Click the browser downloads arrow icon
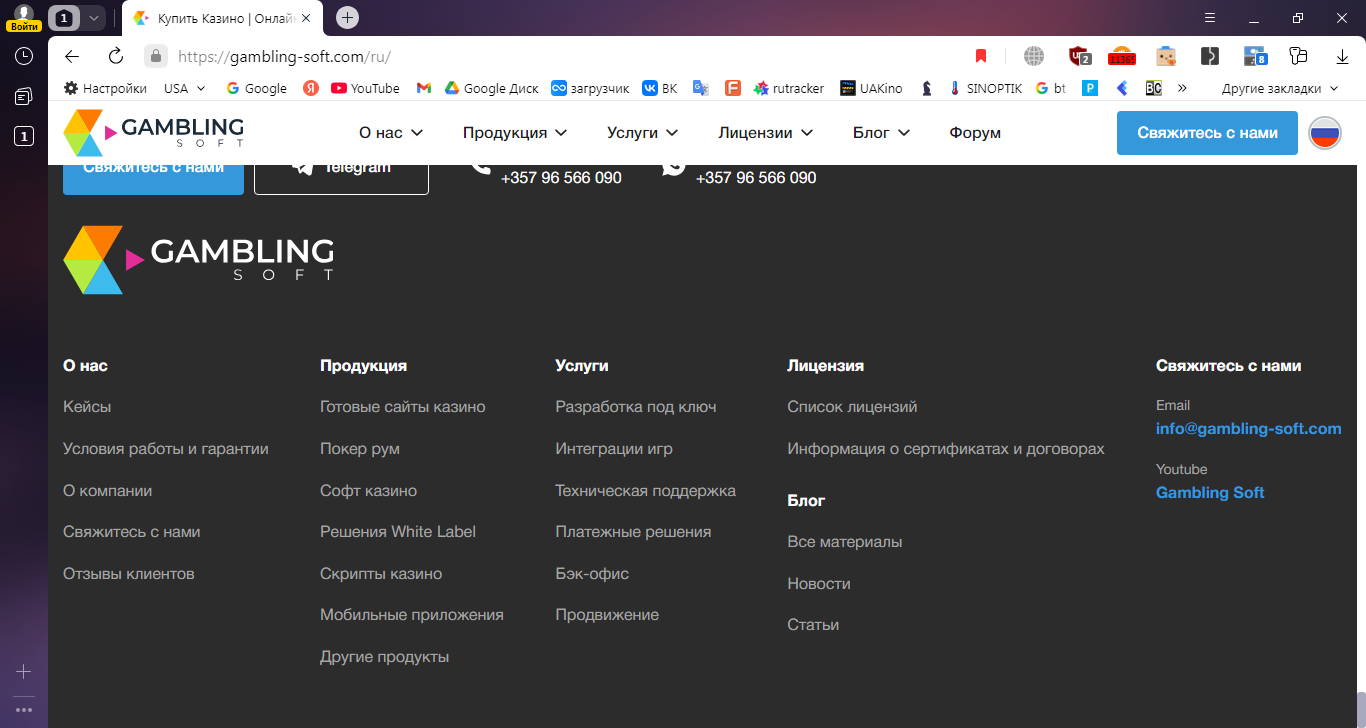Screen dimensions: 1366x728 tap(1343, 56)
